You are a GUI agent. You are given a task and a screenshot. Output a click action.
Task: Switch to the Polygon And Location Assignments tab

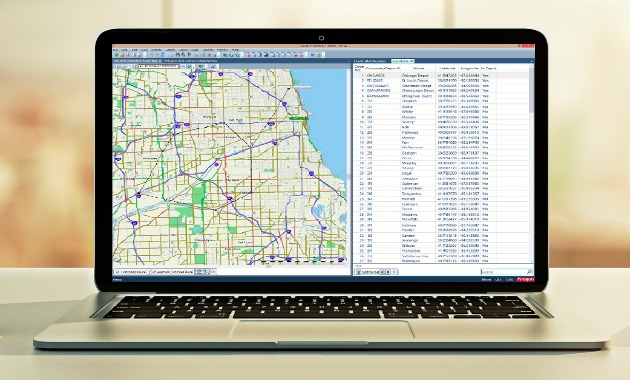pos(190,61)
